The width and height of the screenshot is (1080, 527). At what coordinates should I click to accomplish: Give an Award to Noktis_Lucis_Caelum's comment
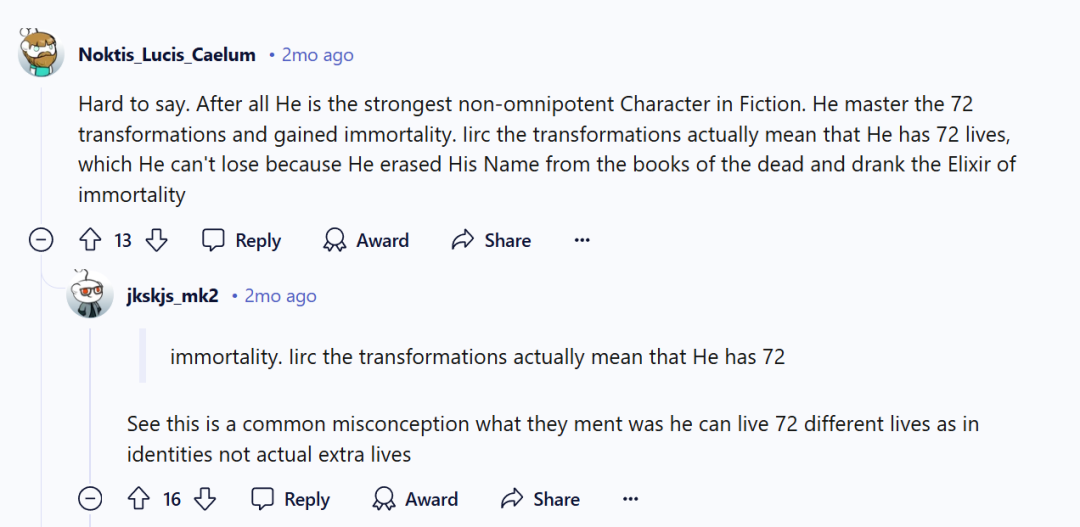(366, 240)
